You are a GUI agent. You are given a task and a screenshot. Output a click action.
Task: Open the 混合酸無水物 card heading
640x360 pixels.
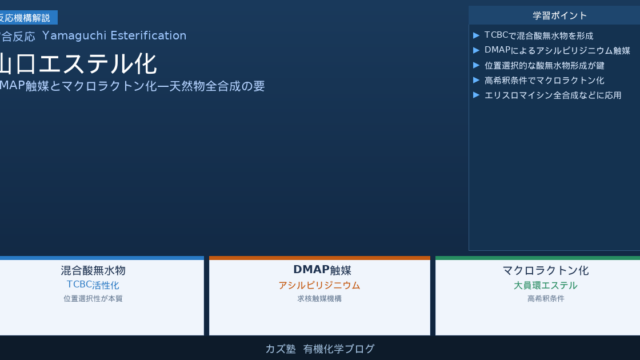click(93, 271)
